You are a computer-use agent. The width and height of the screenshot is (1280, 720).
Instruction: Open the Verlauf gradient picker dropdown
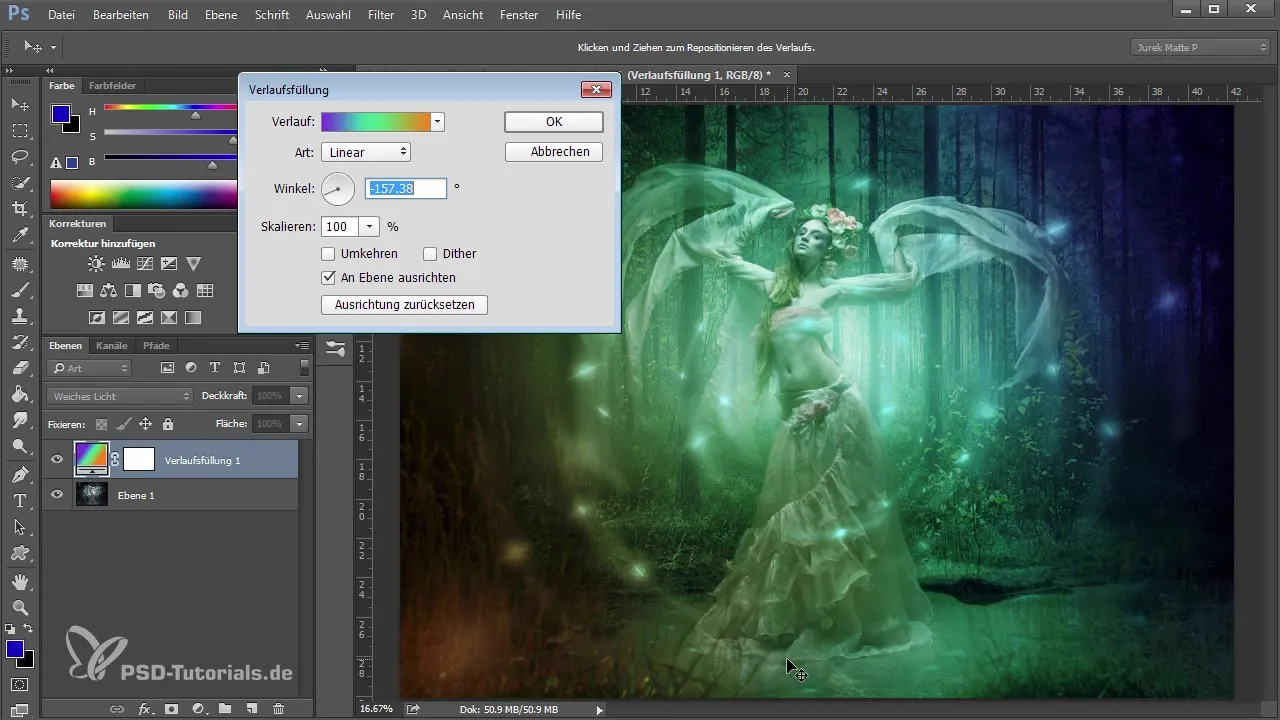[437, 122]
